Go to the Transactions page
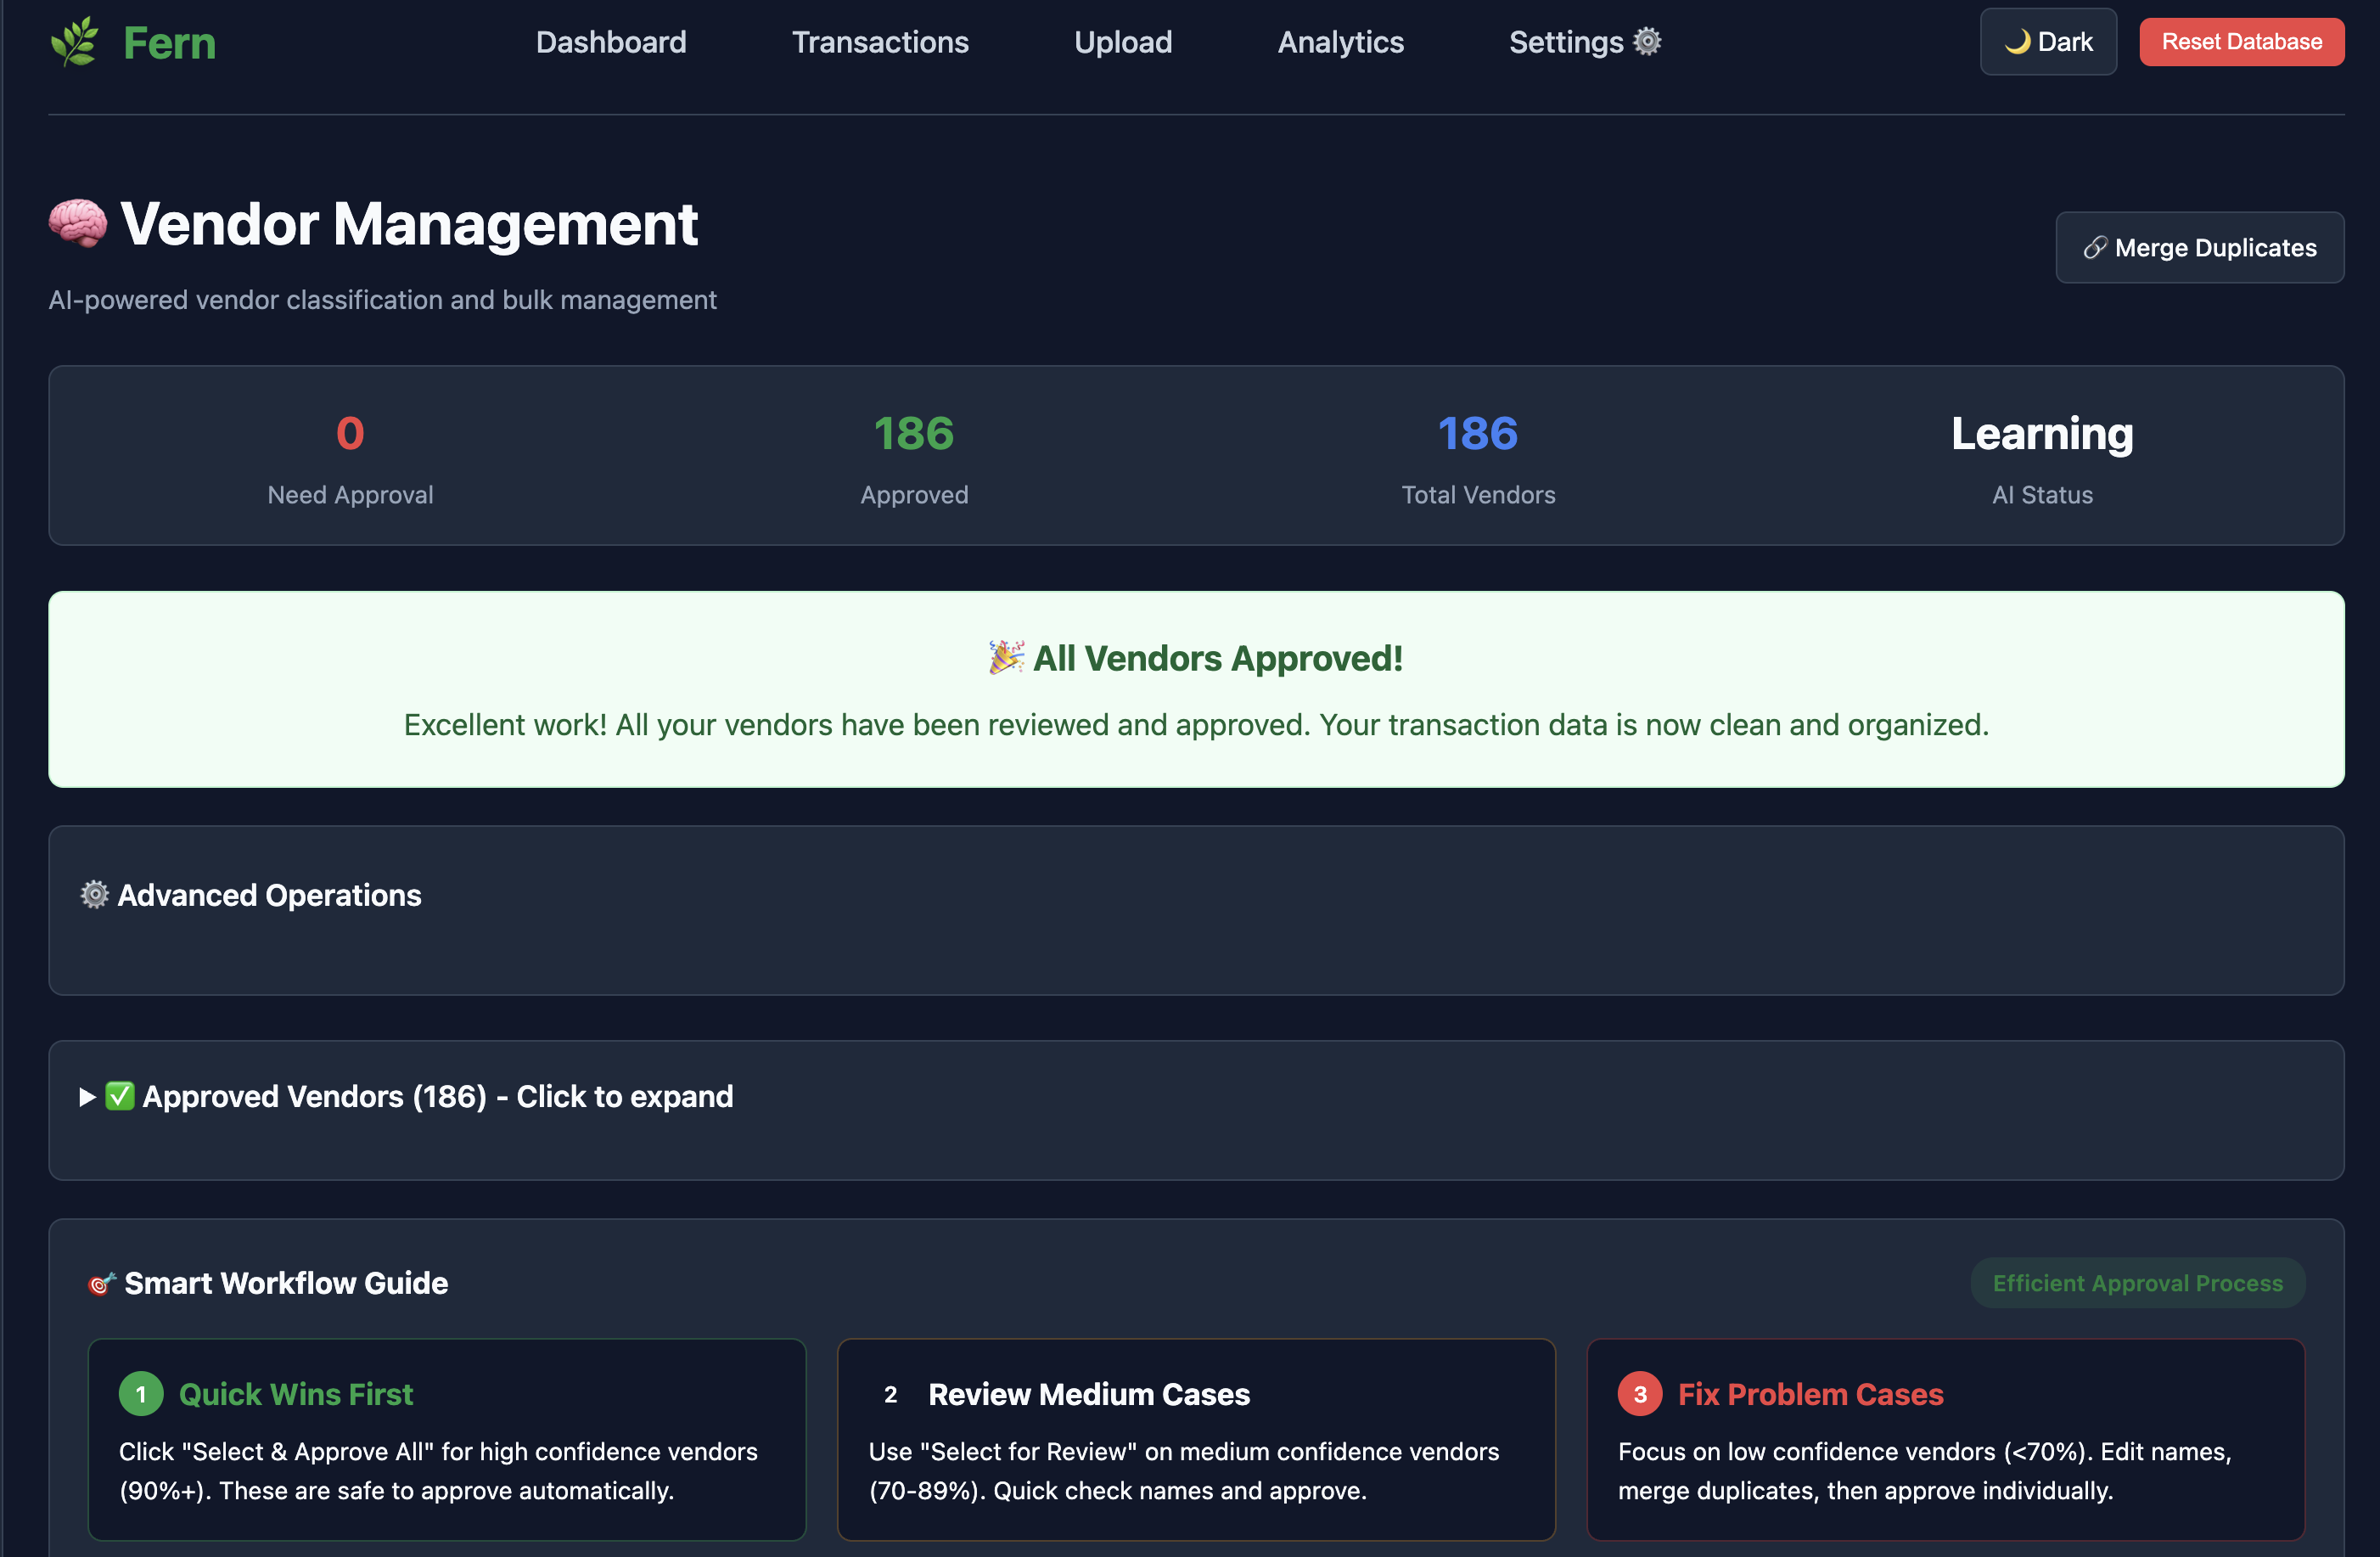2380x1557 pixels. [880, 42]
